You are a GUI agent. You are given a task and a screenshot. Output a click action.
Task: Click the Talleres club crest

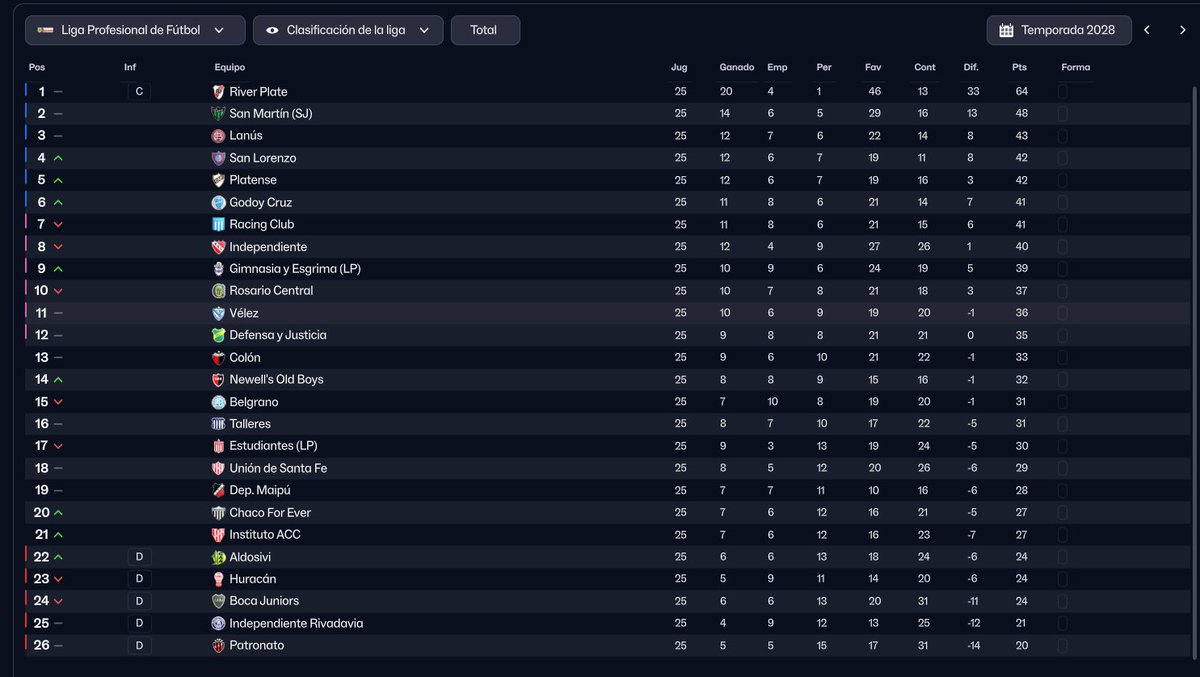[x=218, y=424]
